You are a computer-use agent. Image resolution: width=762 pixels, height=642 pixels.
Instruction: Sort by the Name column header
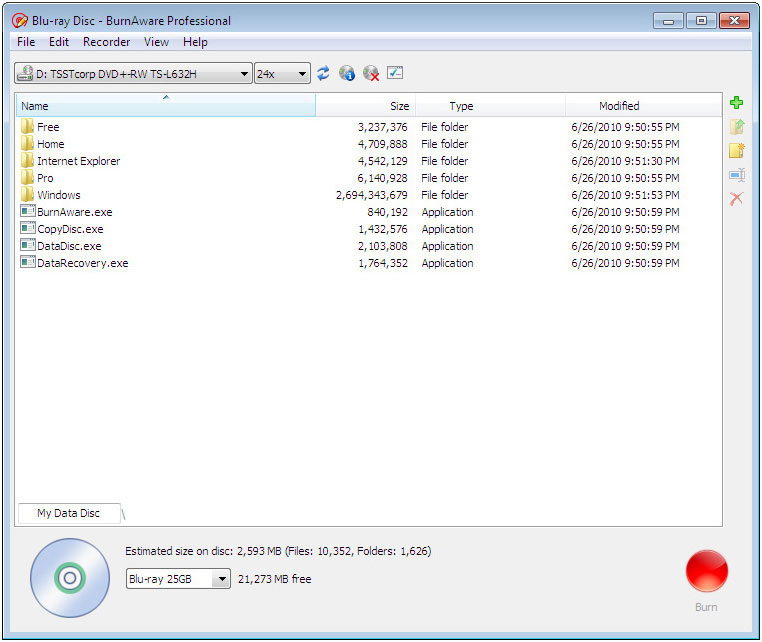(166, 105)
